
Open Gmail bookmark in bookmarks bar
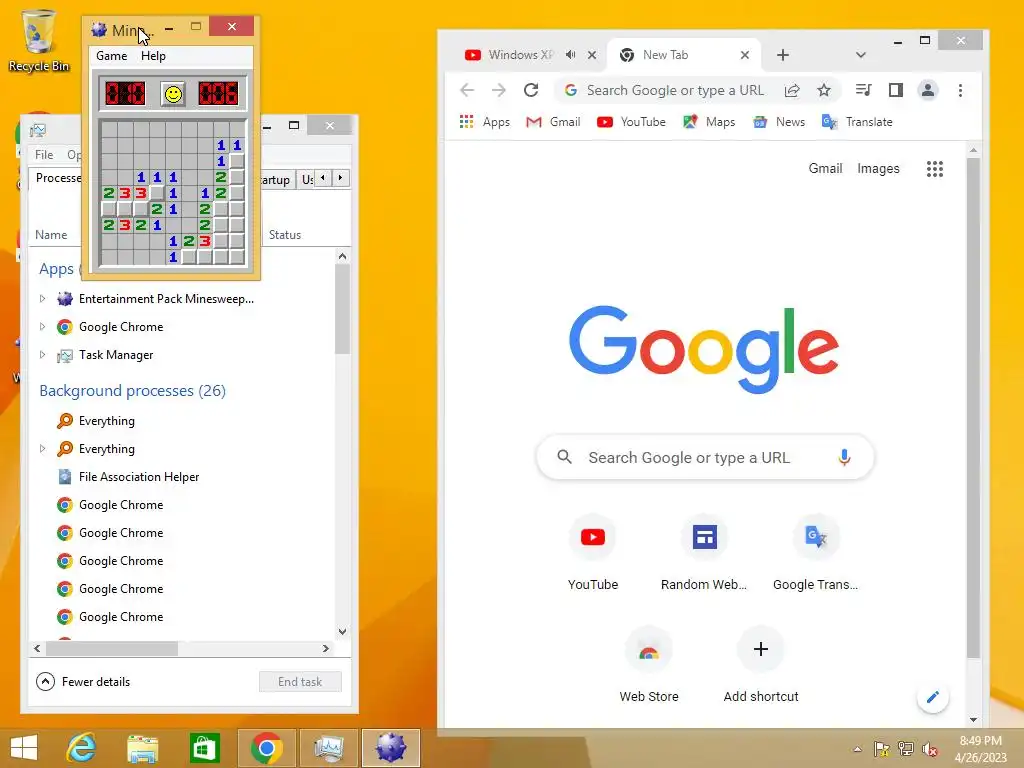click(553, 121)
